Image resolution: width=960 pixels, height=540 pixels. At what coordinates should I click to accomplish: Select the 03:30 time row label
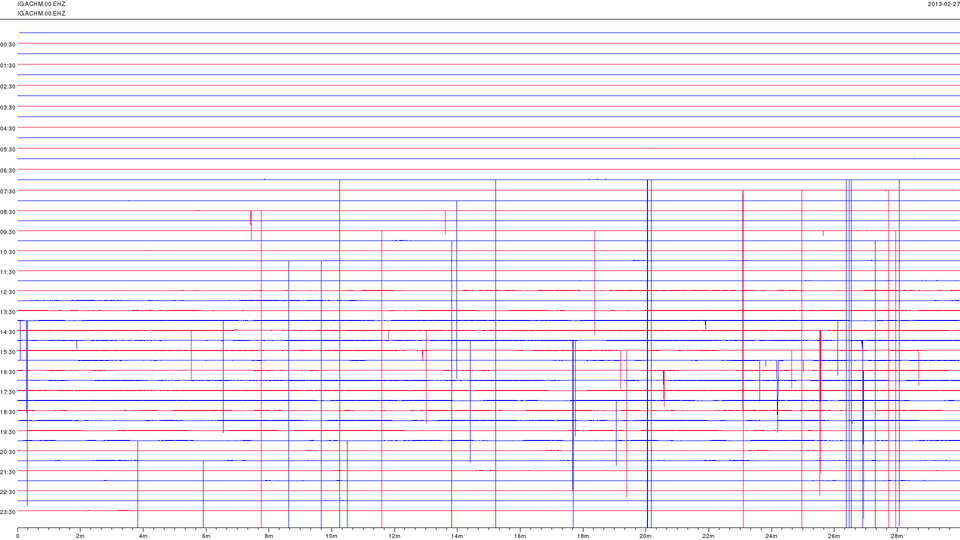8,108
